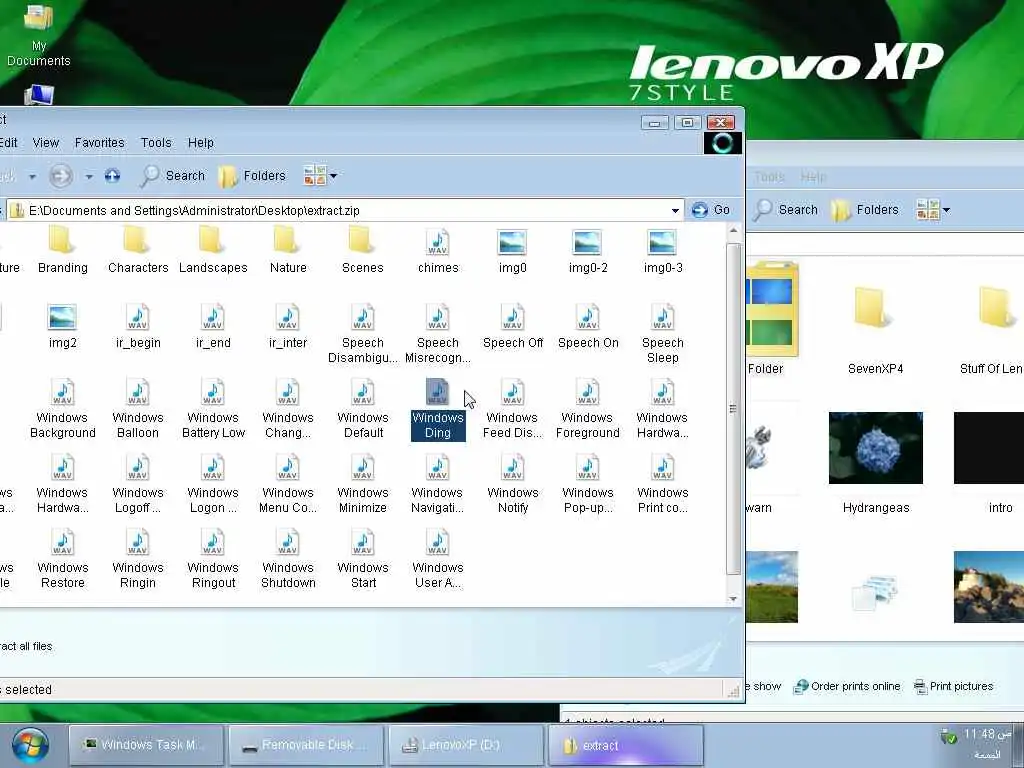Open the Favorites menu
This screenshot has height=768, width=1024.
[99, 142]
